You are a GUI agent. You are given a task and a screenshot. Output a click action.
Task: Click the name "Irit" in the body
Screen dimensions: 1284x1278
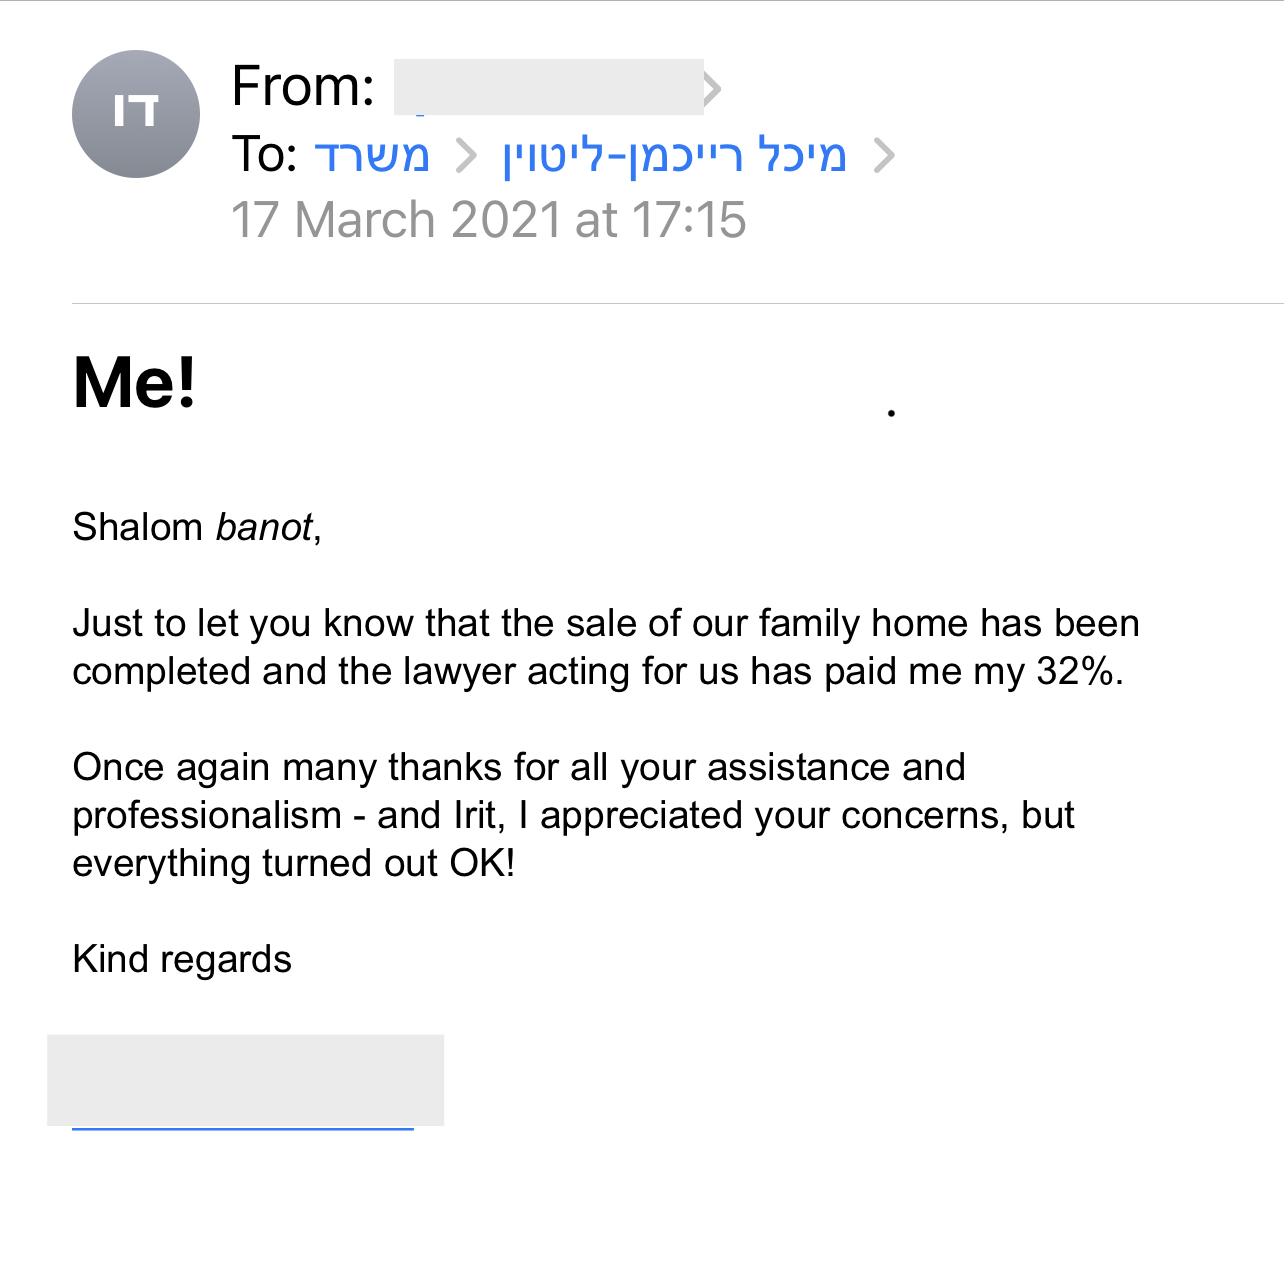[474, 815]
